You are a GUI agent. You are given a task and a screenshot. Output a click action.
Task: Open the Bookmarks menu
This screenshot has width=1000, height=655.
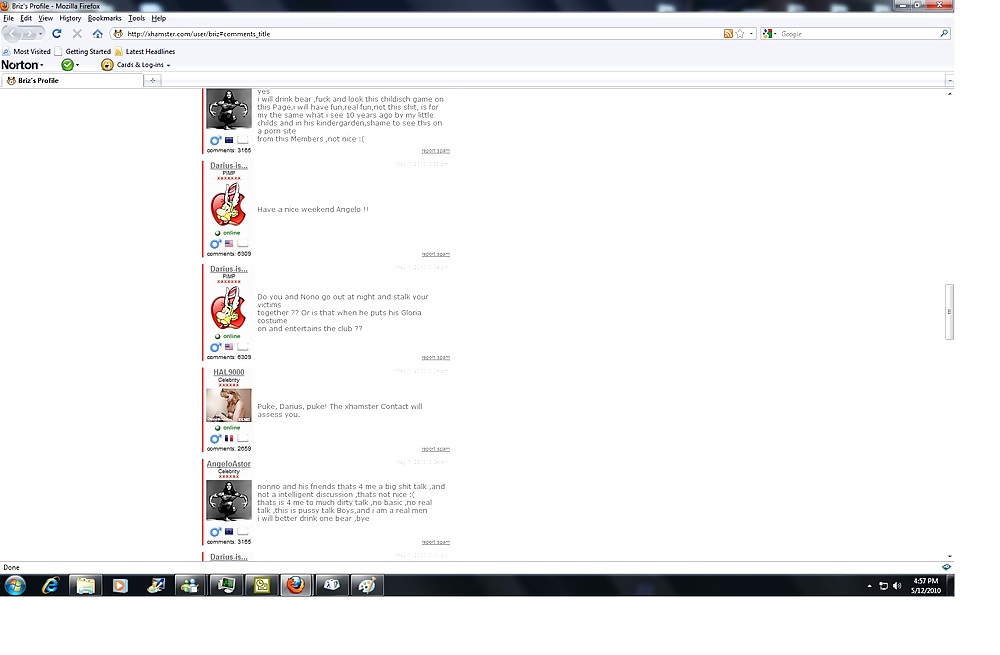click(x=104, y=18)
